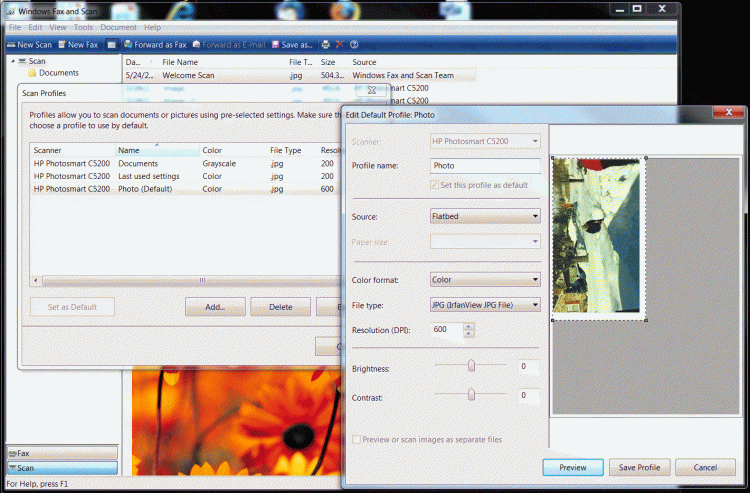Select the Photo (Default) profile row
750x493 pixels.
pos(186,189)
